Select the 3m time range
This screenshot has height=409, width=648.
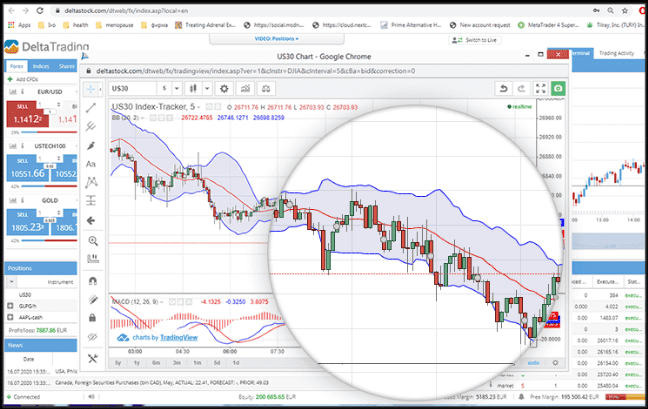[177, 363]
